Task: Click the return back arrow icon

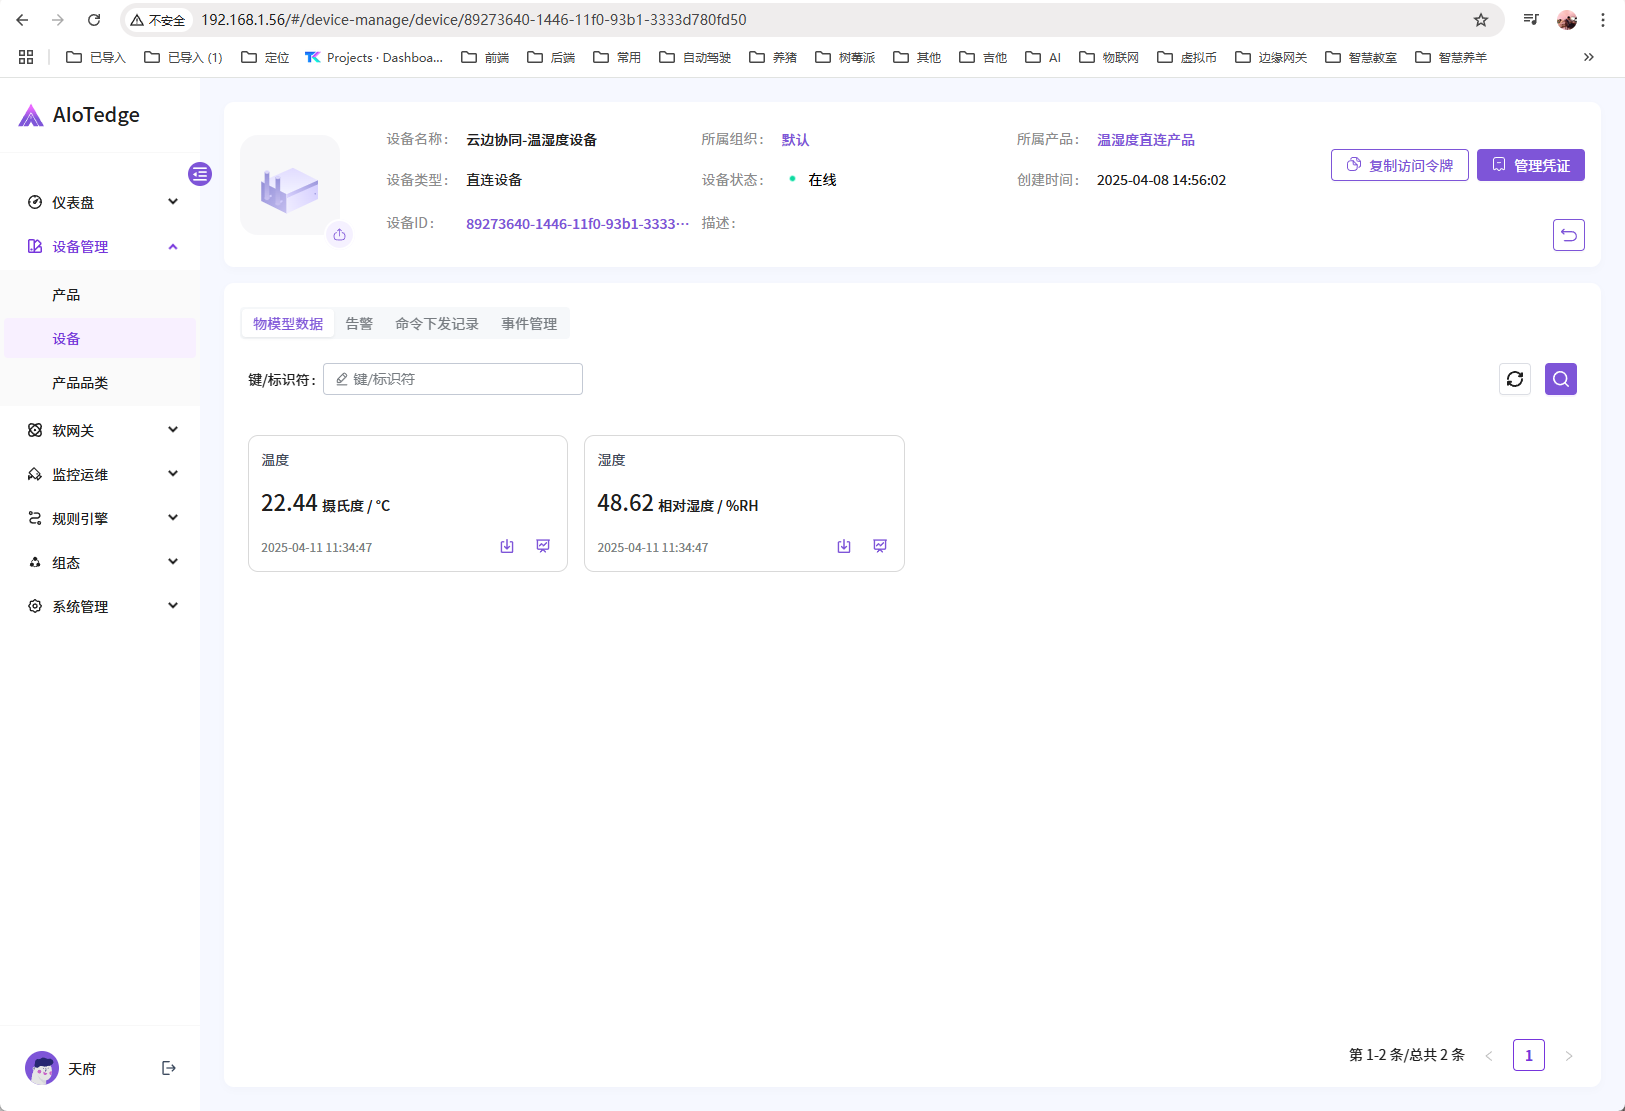Action: pos(1568,235)
